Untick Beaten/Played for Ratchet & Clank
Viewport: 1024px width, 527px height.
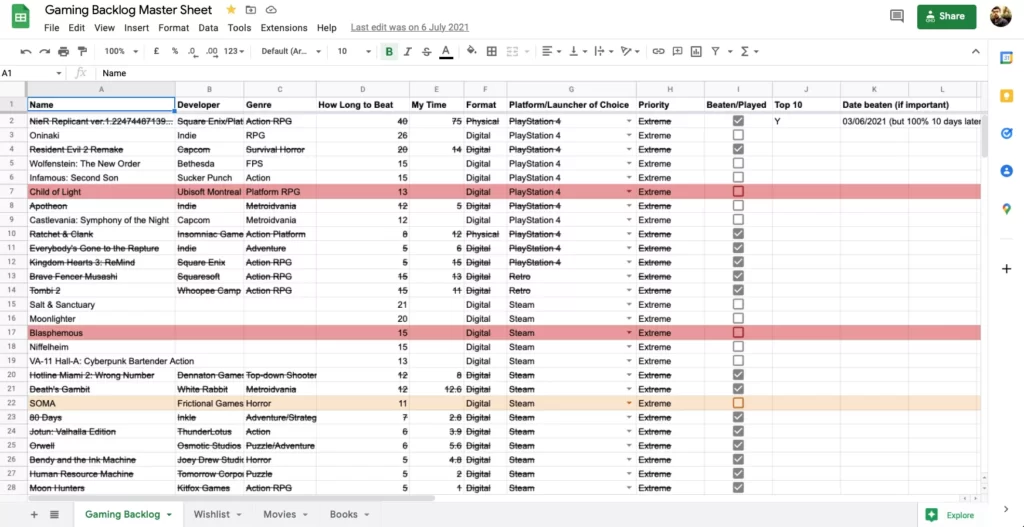click(x=738, y=234)
